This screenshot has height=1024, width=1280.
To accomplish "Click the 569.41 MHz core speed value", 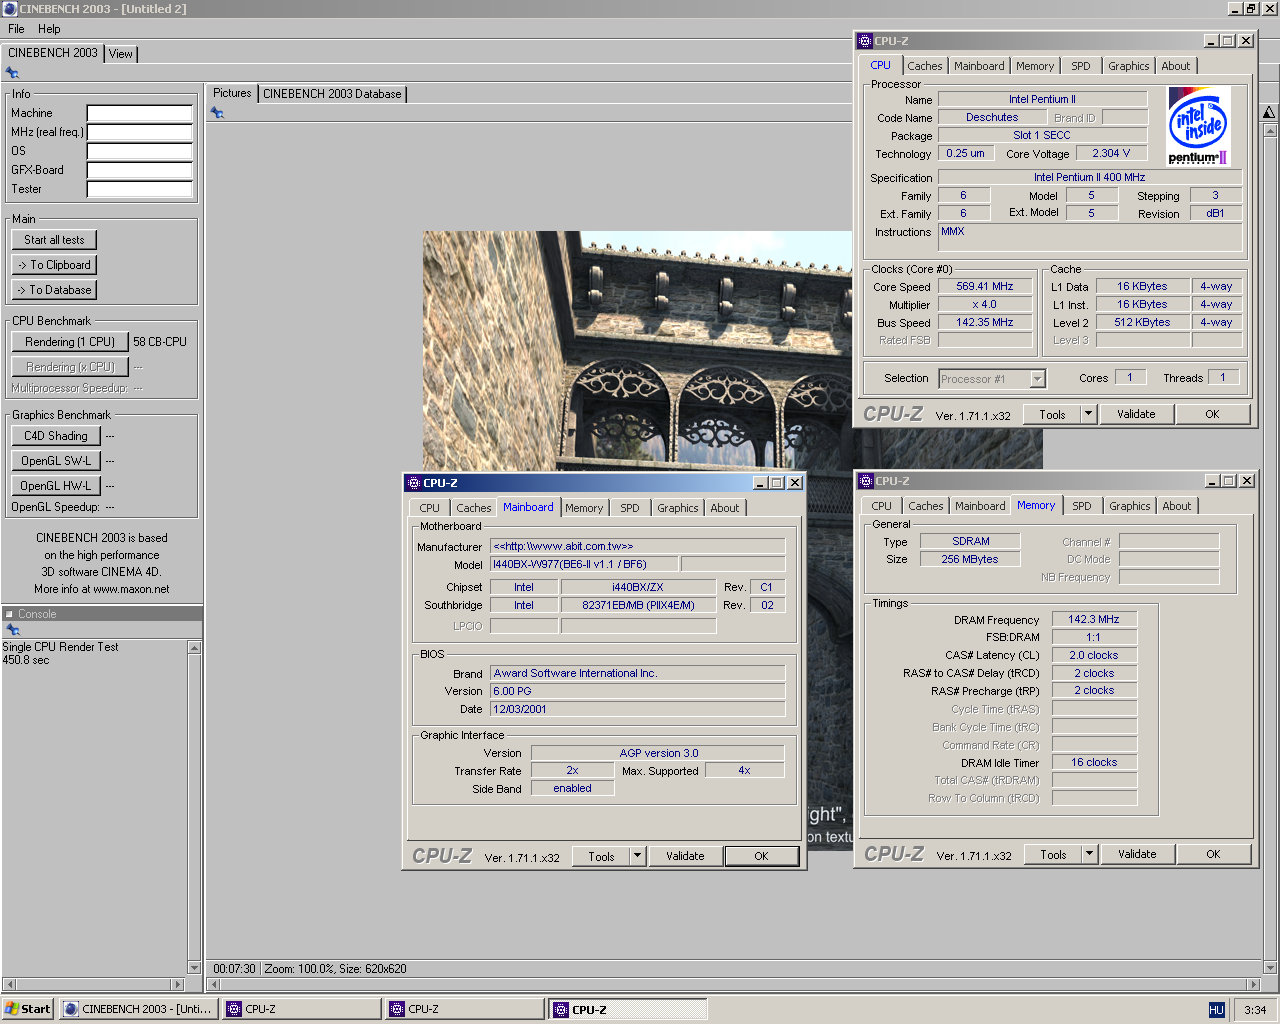I will point(985,286).
